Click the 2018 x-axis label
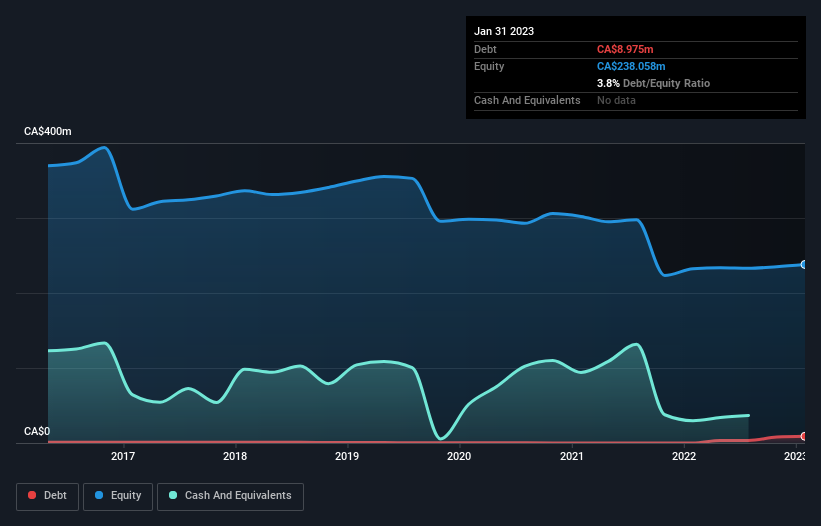The height and width of the screenshot is (526, 821). 235,456
